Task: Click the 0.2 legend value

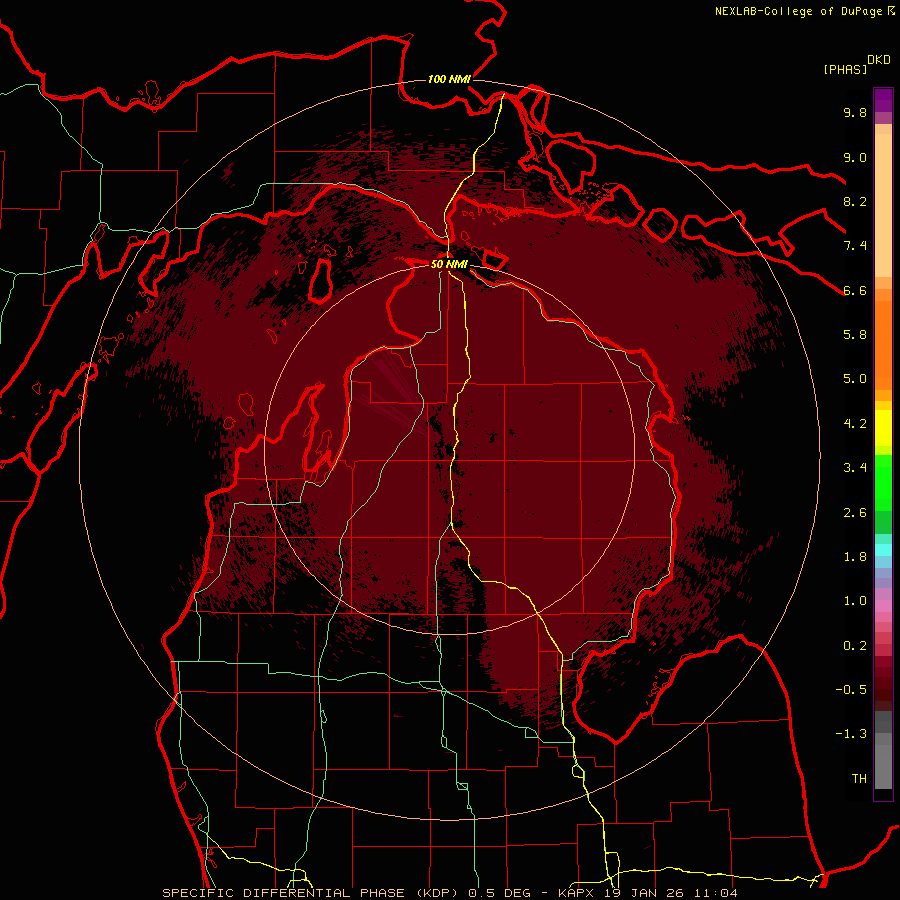Action: (x=855, y=646)
